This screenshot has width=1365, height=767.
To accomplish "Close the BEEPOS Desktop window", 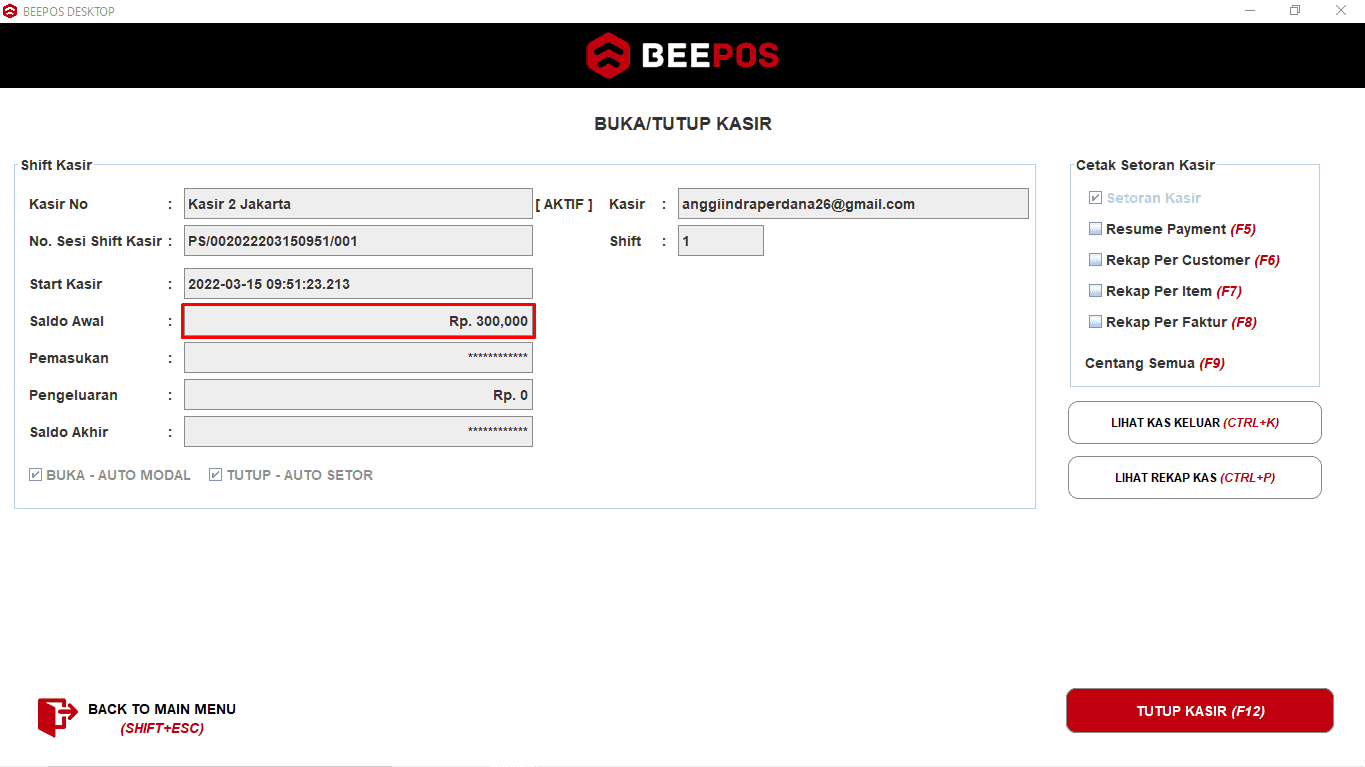I will tap(1341, 11).
